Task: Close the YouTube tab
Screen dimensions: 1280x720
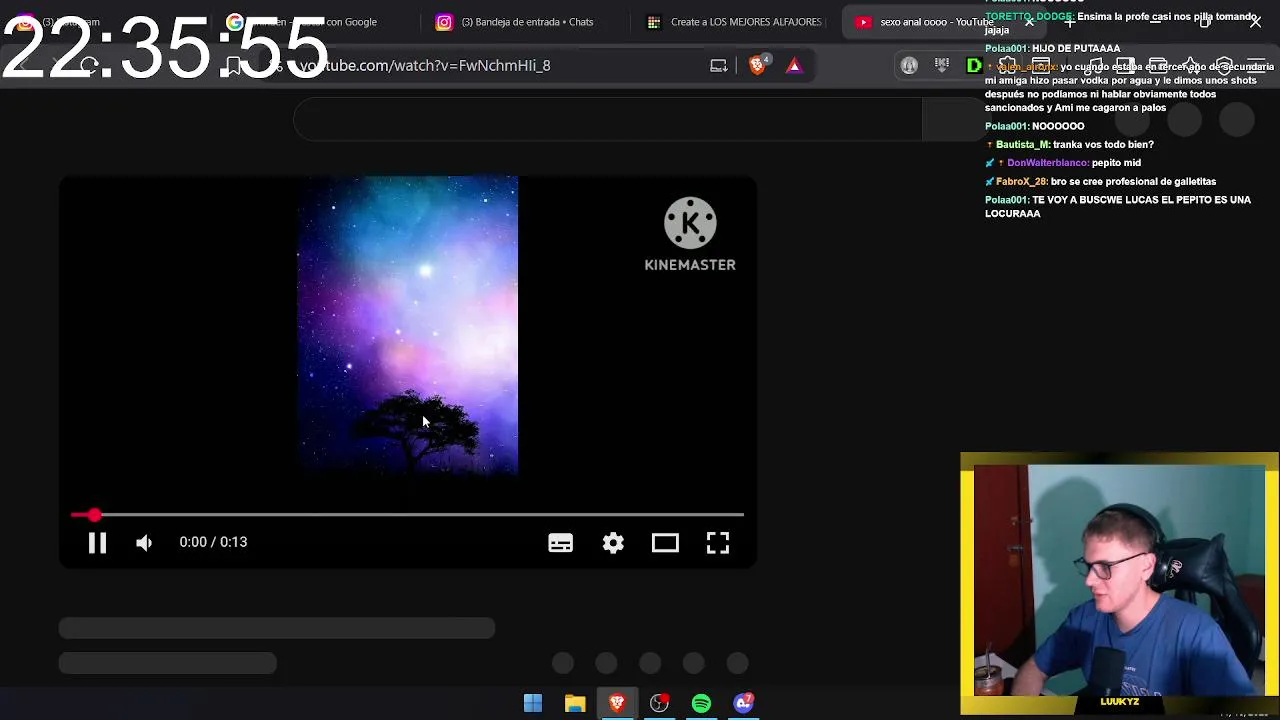Action: click(x=1029, y=22)
